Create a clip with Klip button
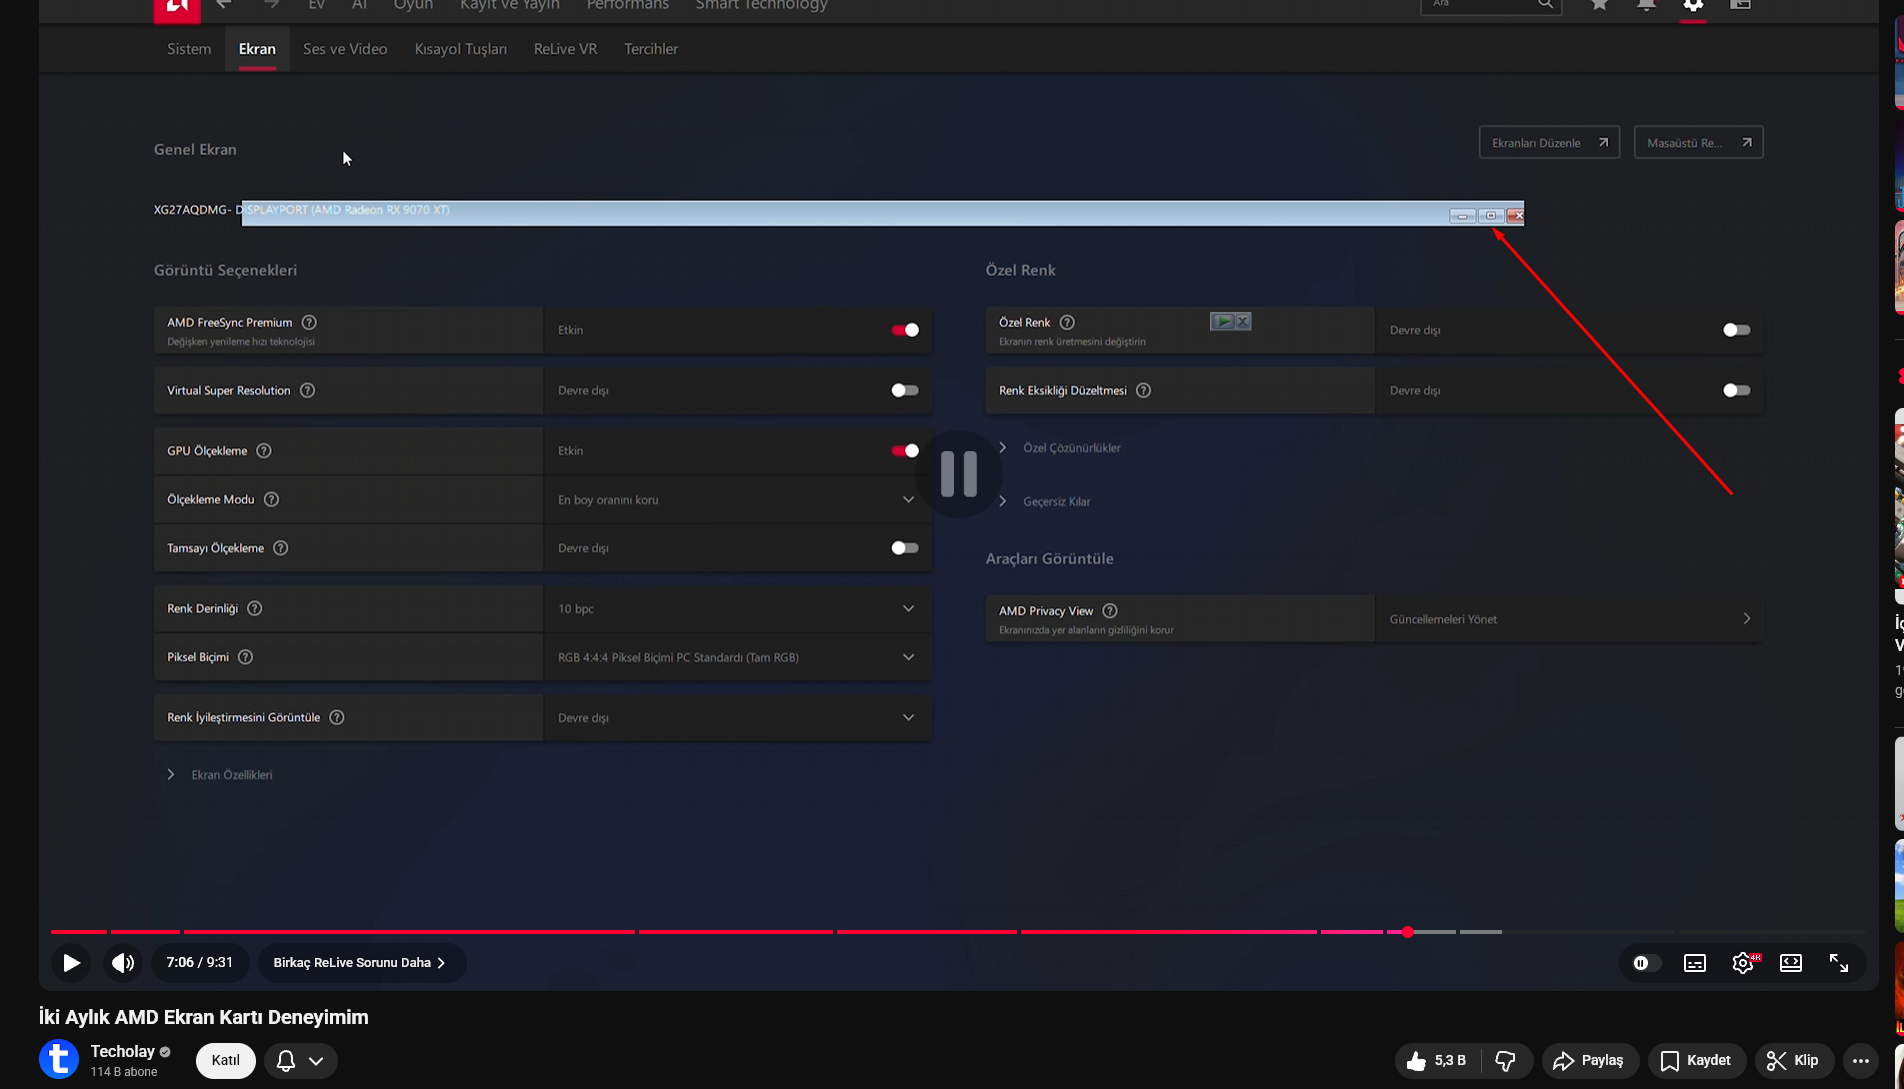The height and width of the screenshot is (1089, 1904). [x=1794, y=1061]
